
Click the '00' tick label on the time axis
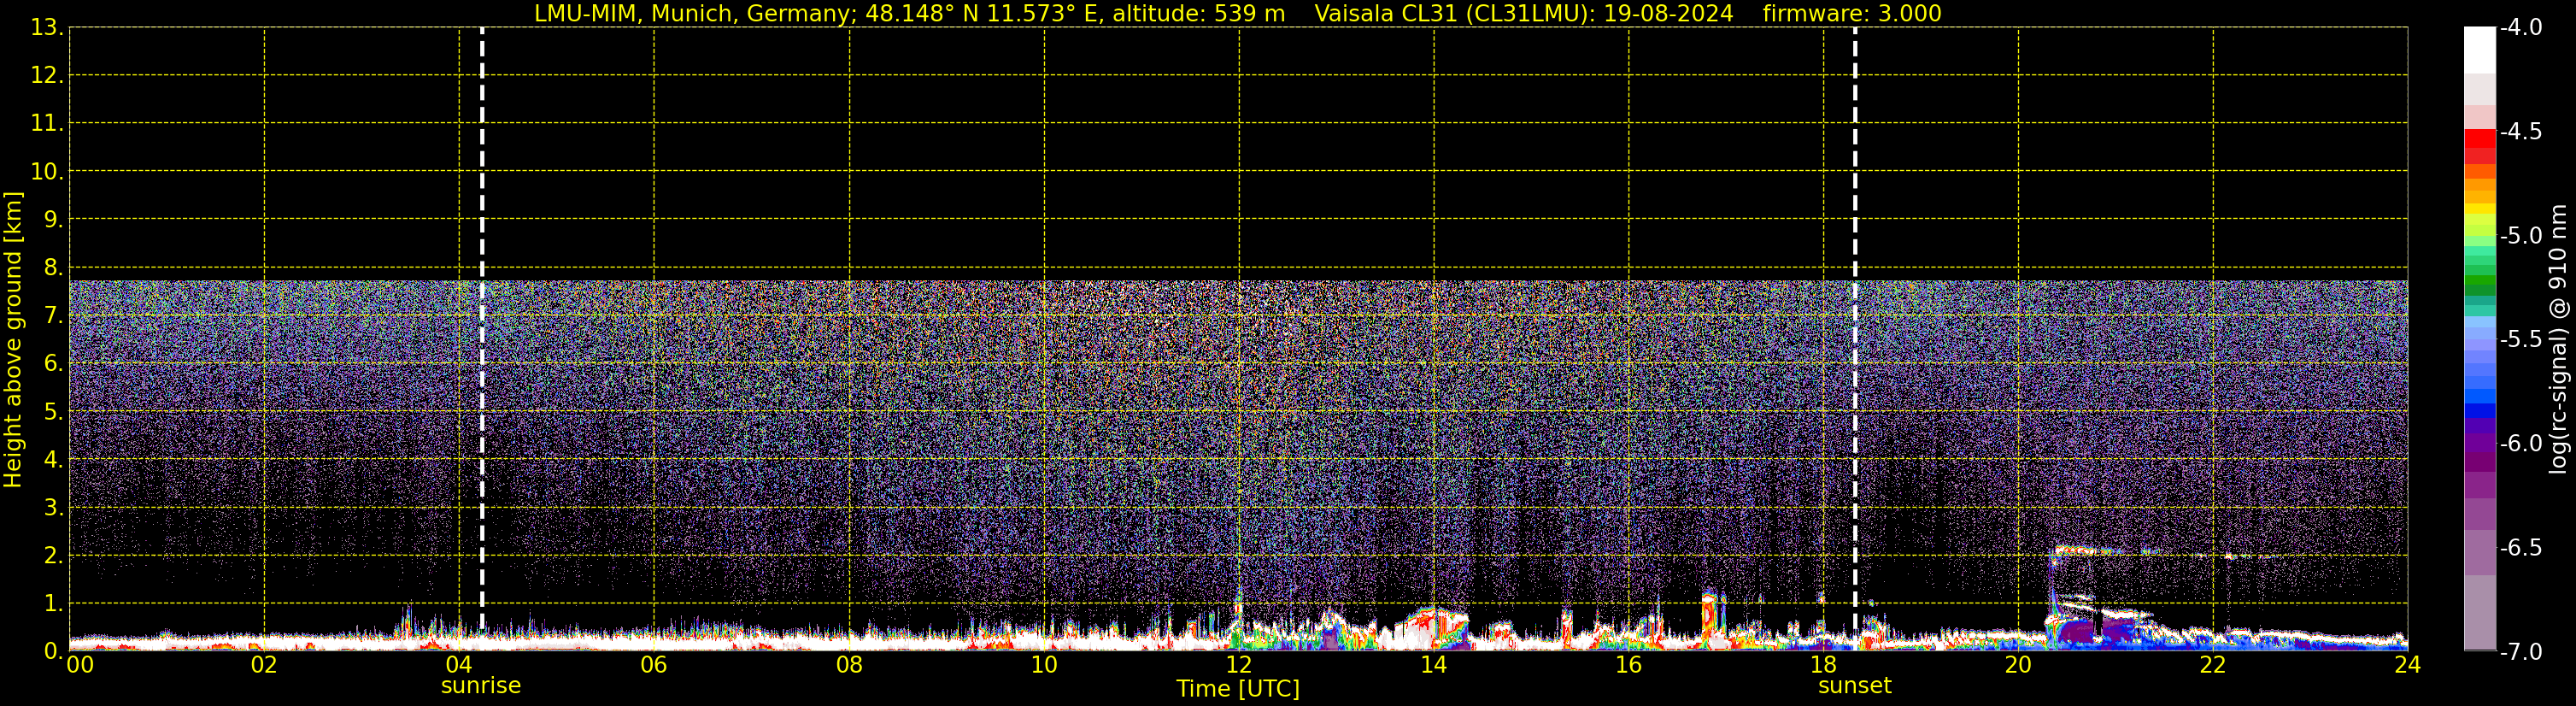point(80,665)
